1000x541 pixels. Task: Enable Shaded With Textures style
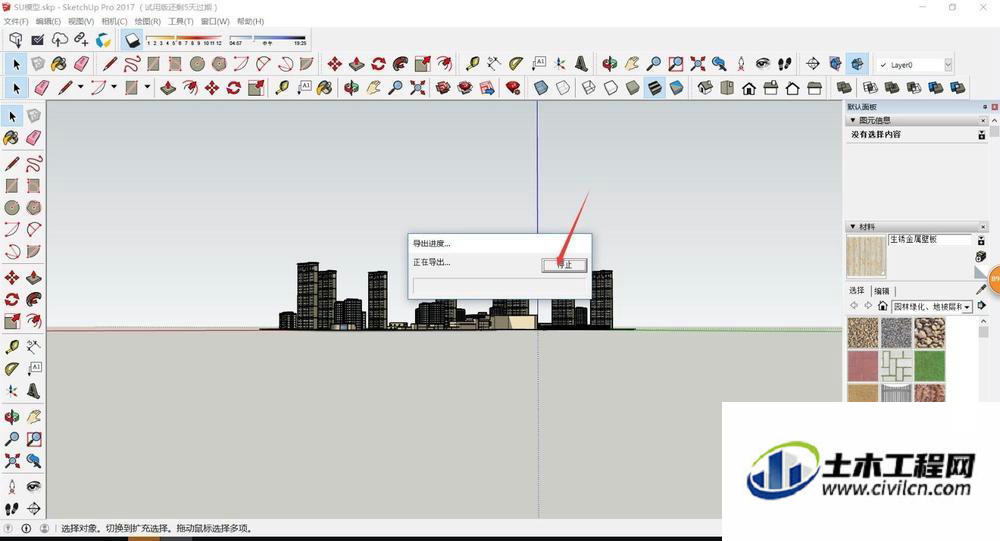click(x=654, y=87)
